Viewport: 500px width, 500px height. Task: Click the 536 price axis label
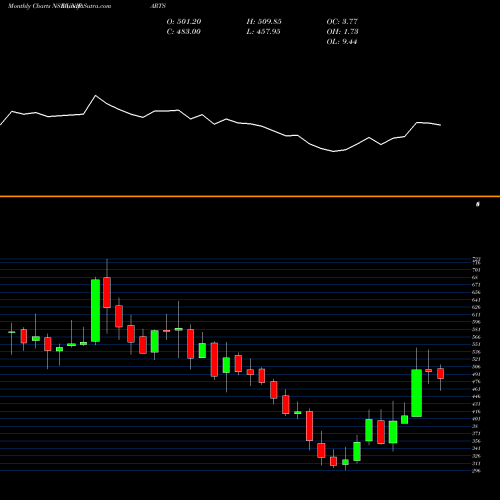pos(476,352)
